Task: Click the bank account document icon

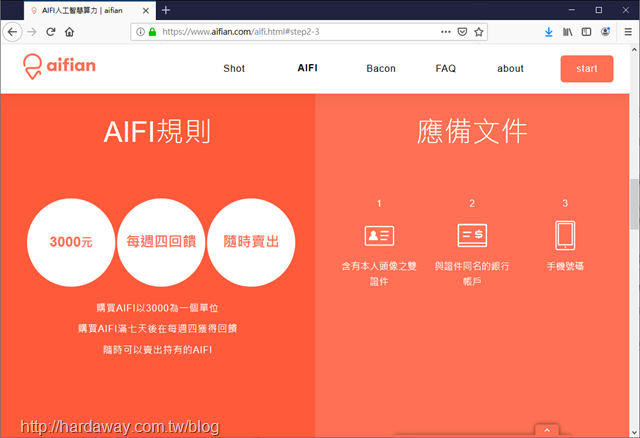Action: tap(472, 235)
